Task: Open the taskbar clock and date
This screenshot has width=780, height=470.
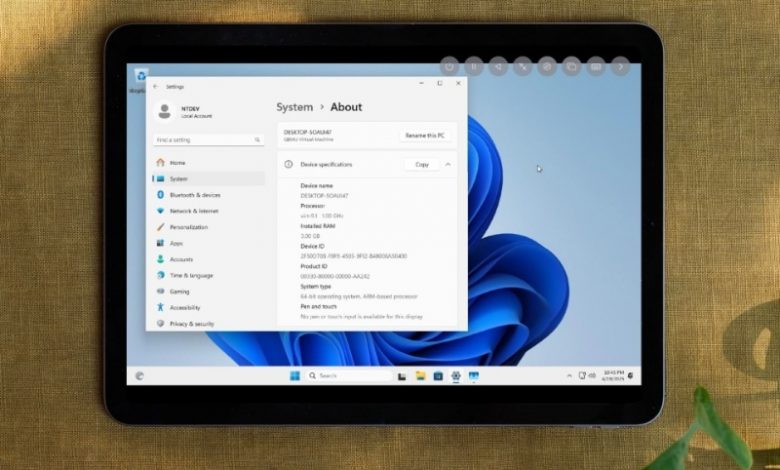Action: pos(613,376)
